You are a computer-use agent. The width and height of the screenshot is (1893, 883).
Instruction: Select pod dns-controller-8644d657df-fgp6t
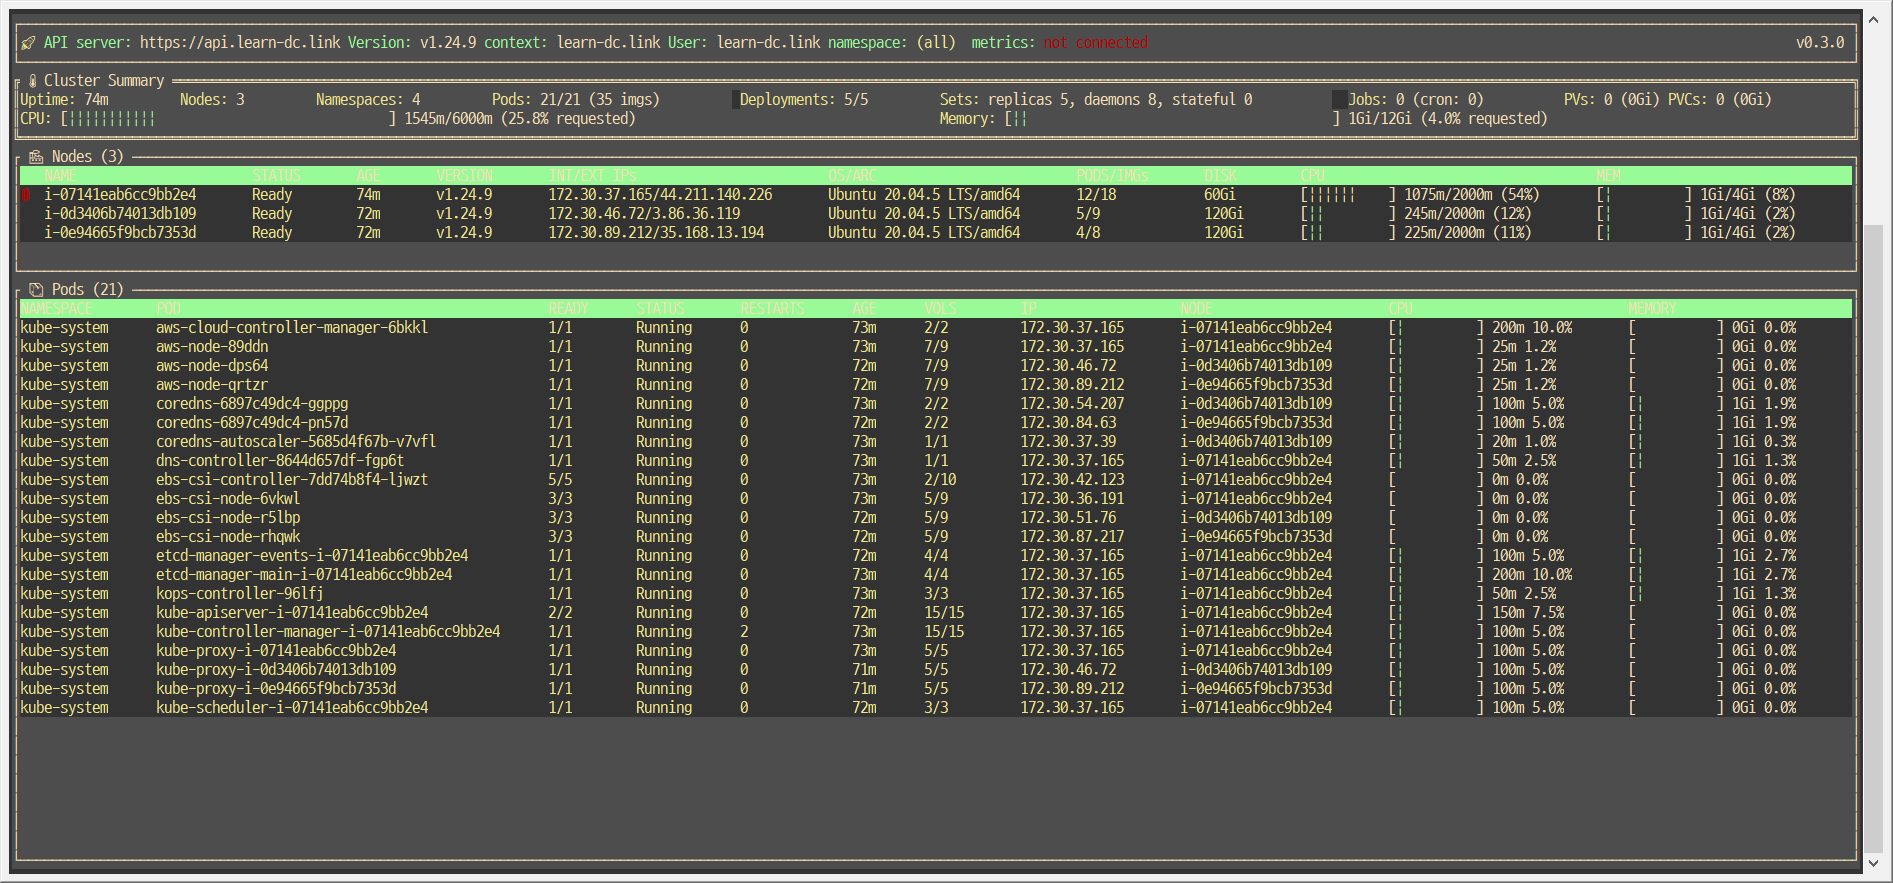point(936,461)
